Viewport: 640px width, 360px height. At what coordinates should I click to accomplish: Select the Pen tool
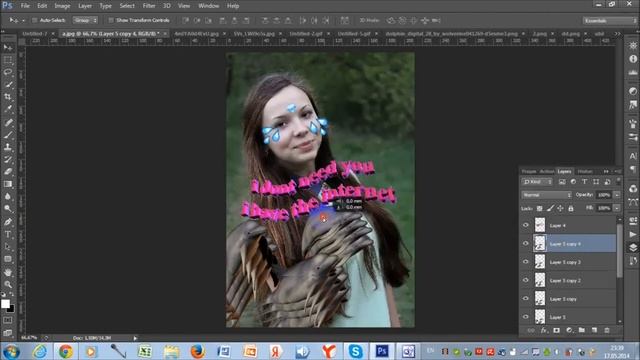[8, 222]
